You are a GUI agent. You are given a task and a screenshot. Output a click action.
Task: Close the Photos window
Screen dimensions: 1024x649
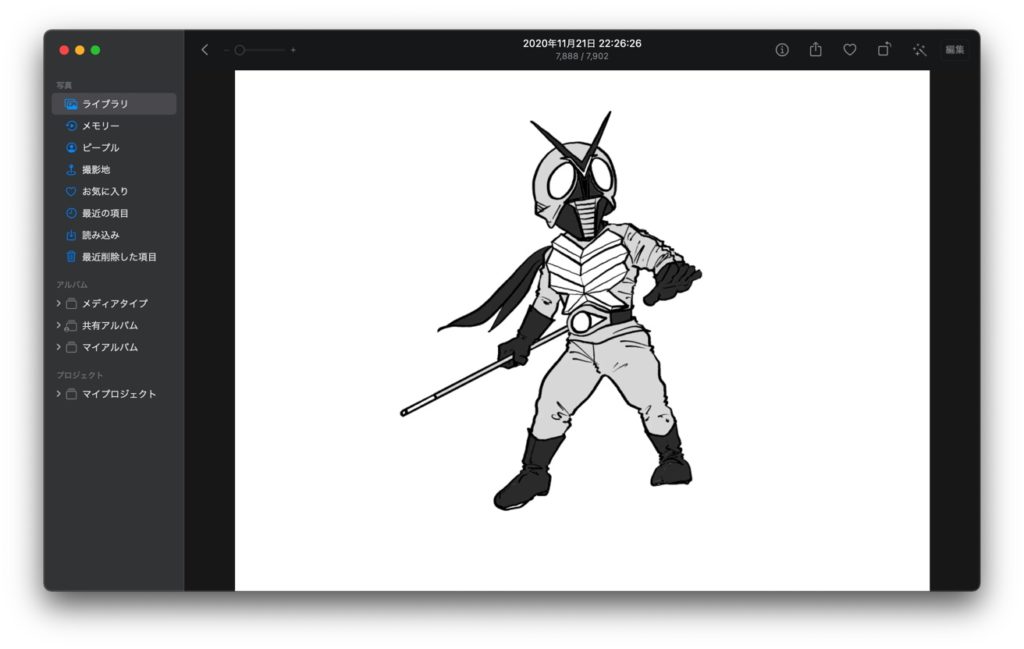(64, 50)
